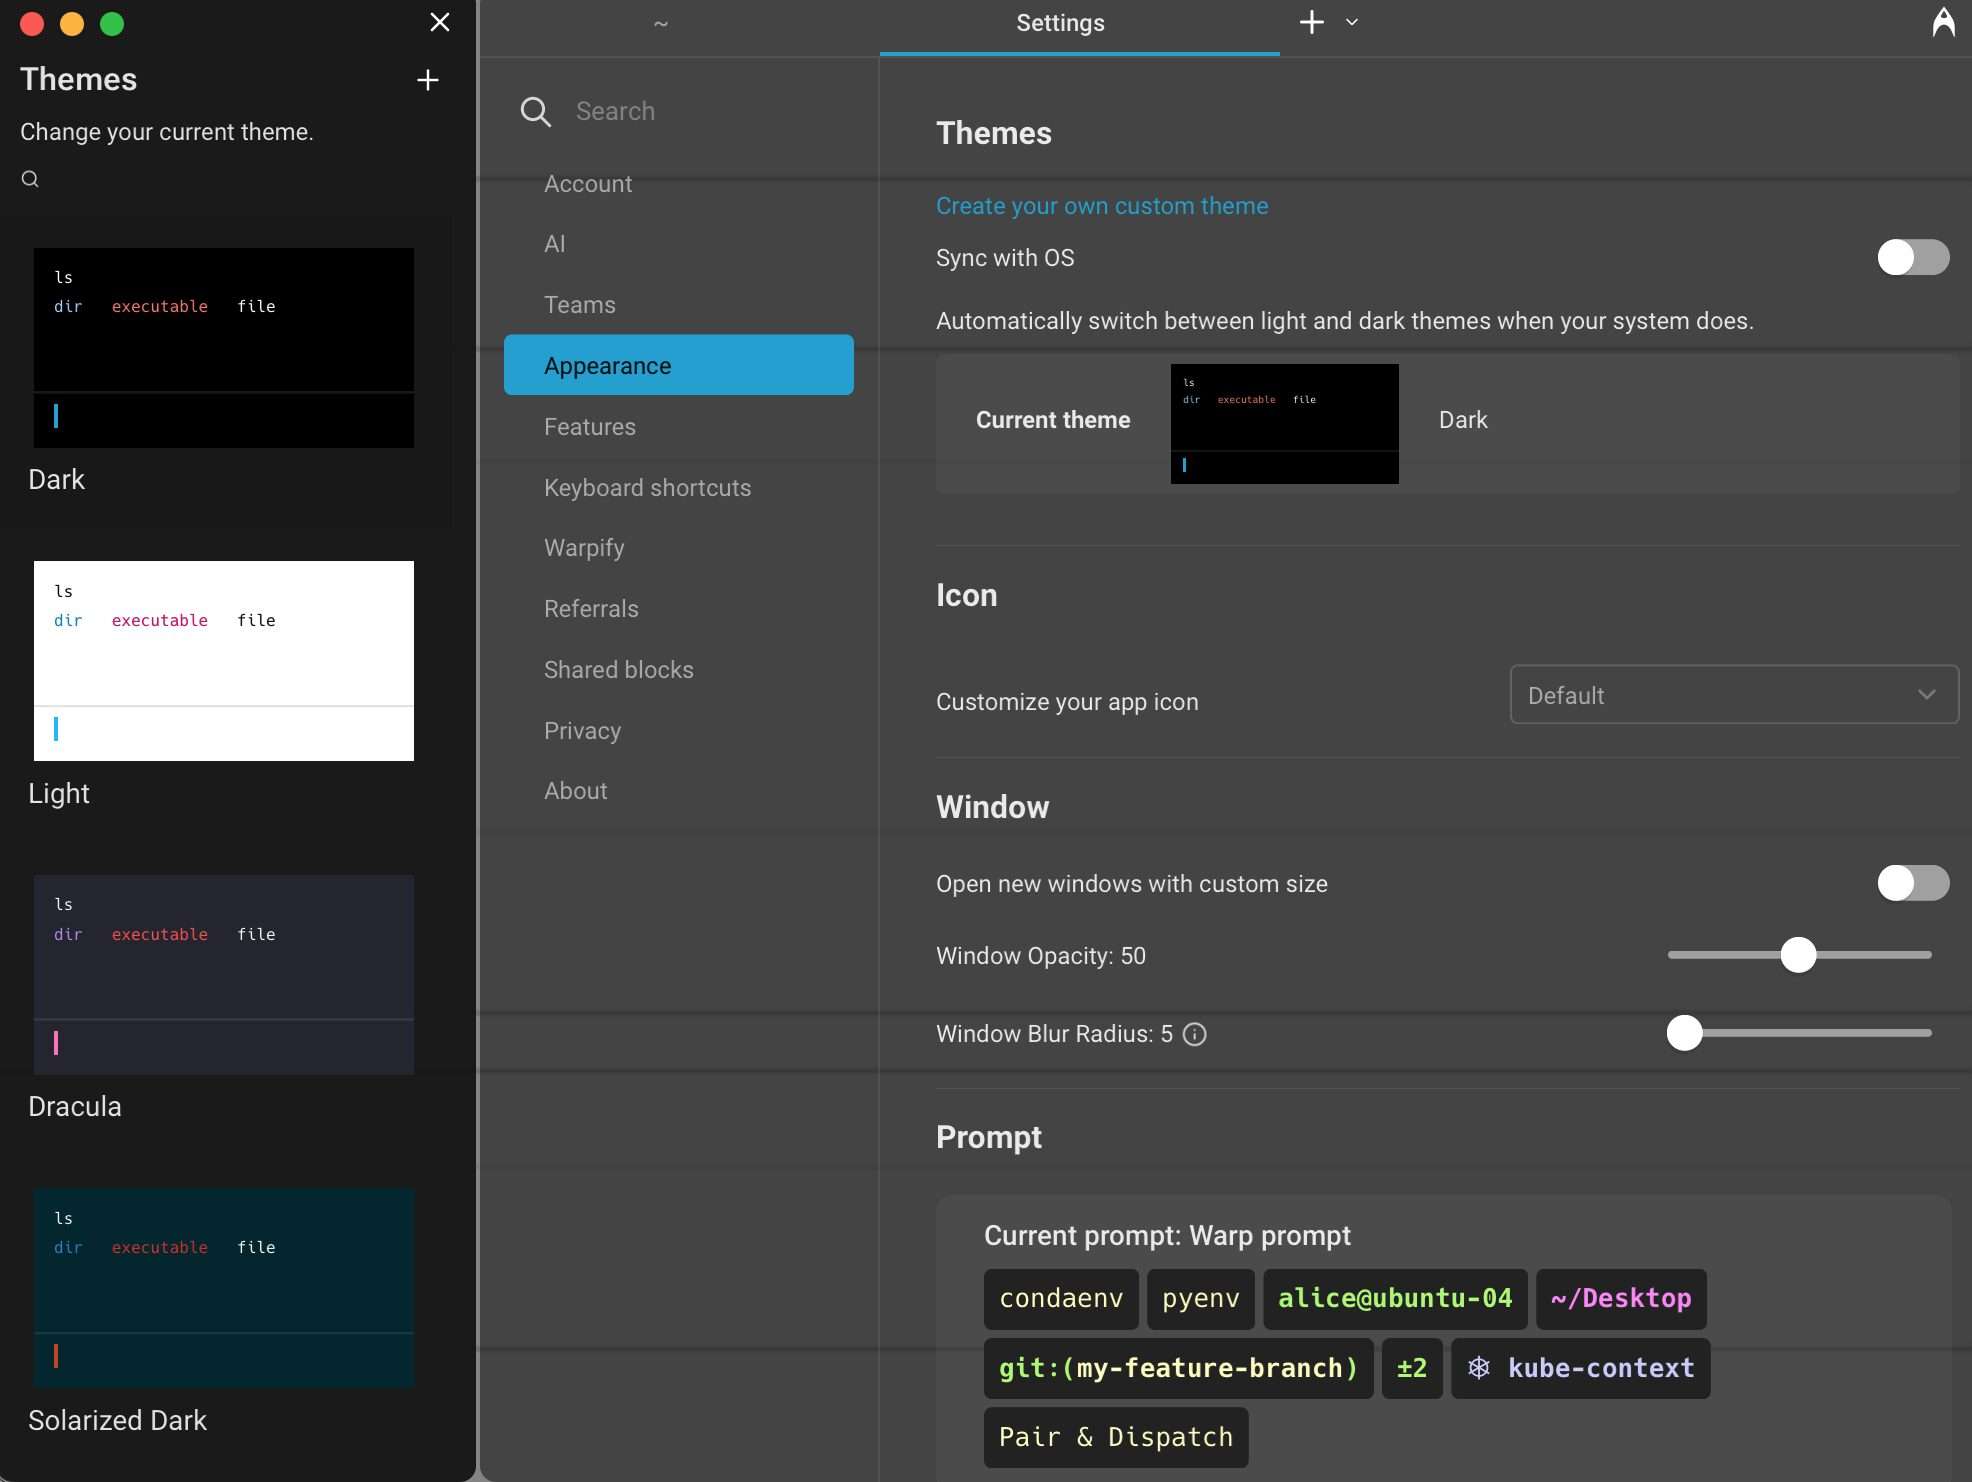Select the Dracula theme thumbnail
The height and width of the screenshot is (1482, 1972).
pos(224,974)
